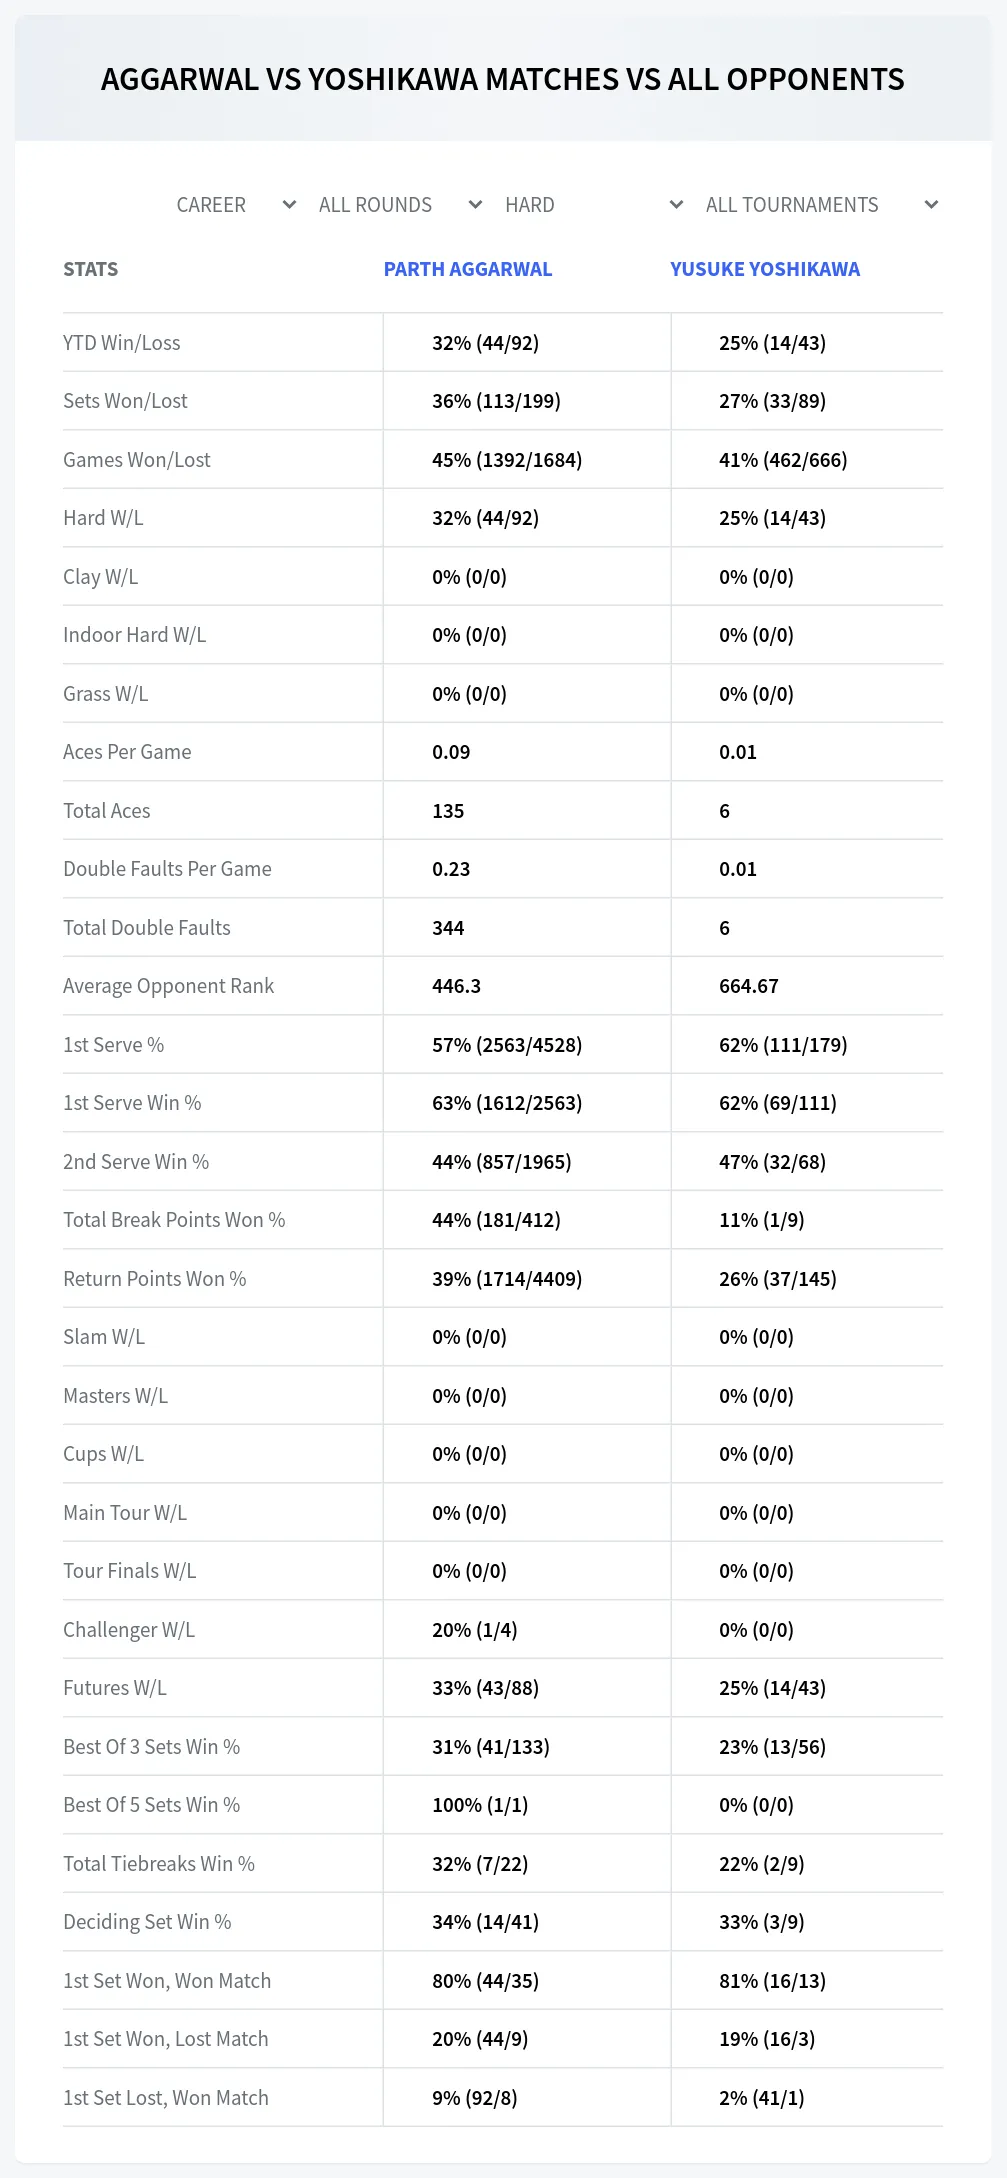This screenshot has width=1007, height=2178.
Task: Click chevron arrow beside ALL TOURNAMENTS
Action: (931, 205)
